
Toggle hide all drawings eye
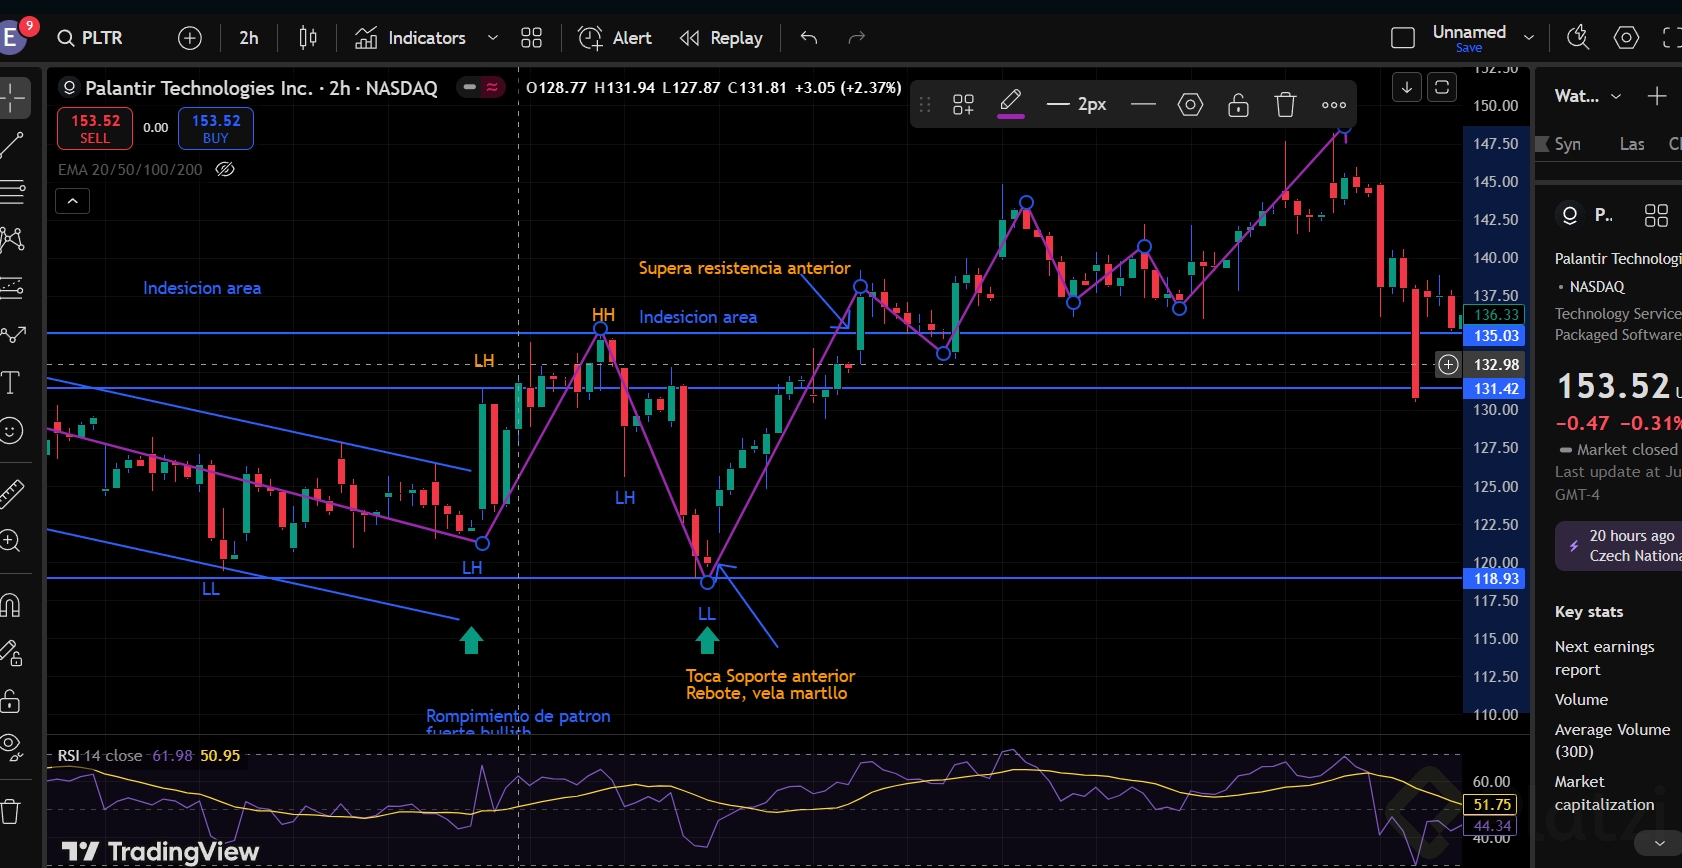coord(10,745)
